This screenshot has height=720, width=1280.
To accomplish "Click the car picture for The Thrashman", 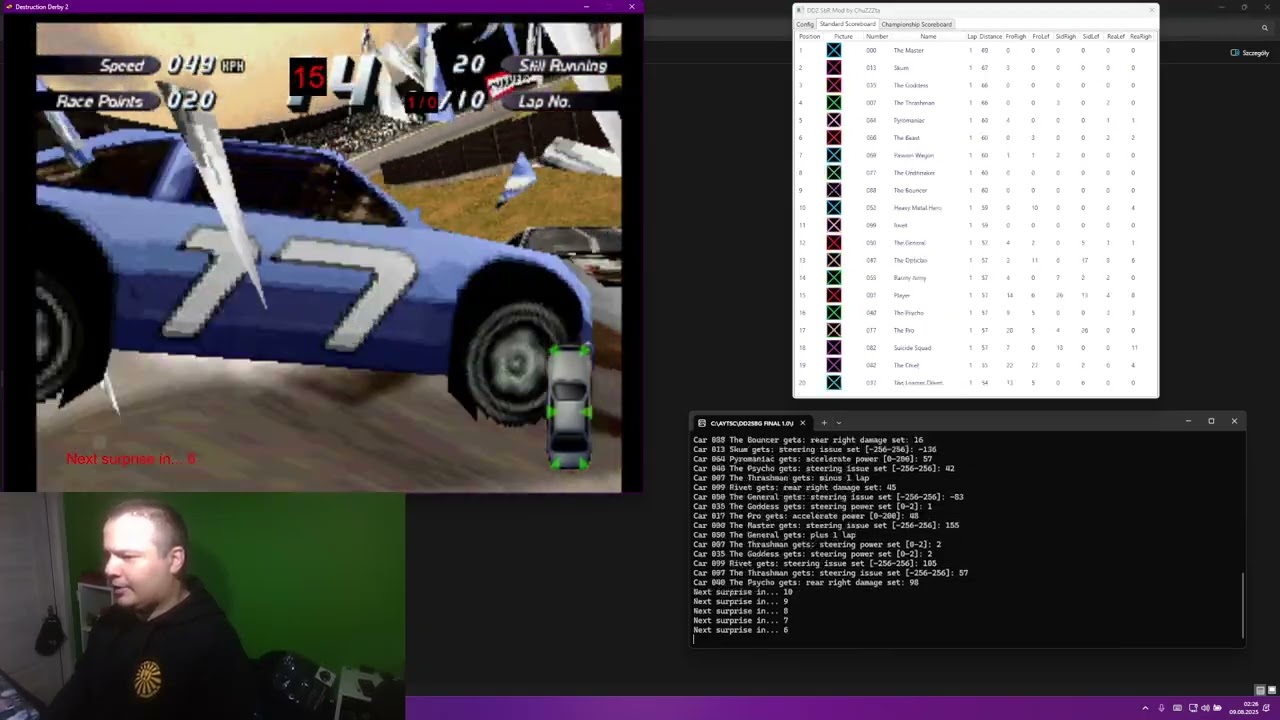I will click(x=834, y=103).
